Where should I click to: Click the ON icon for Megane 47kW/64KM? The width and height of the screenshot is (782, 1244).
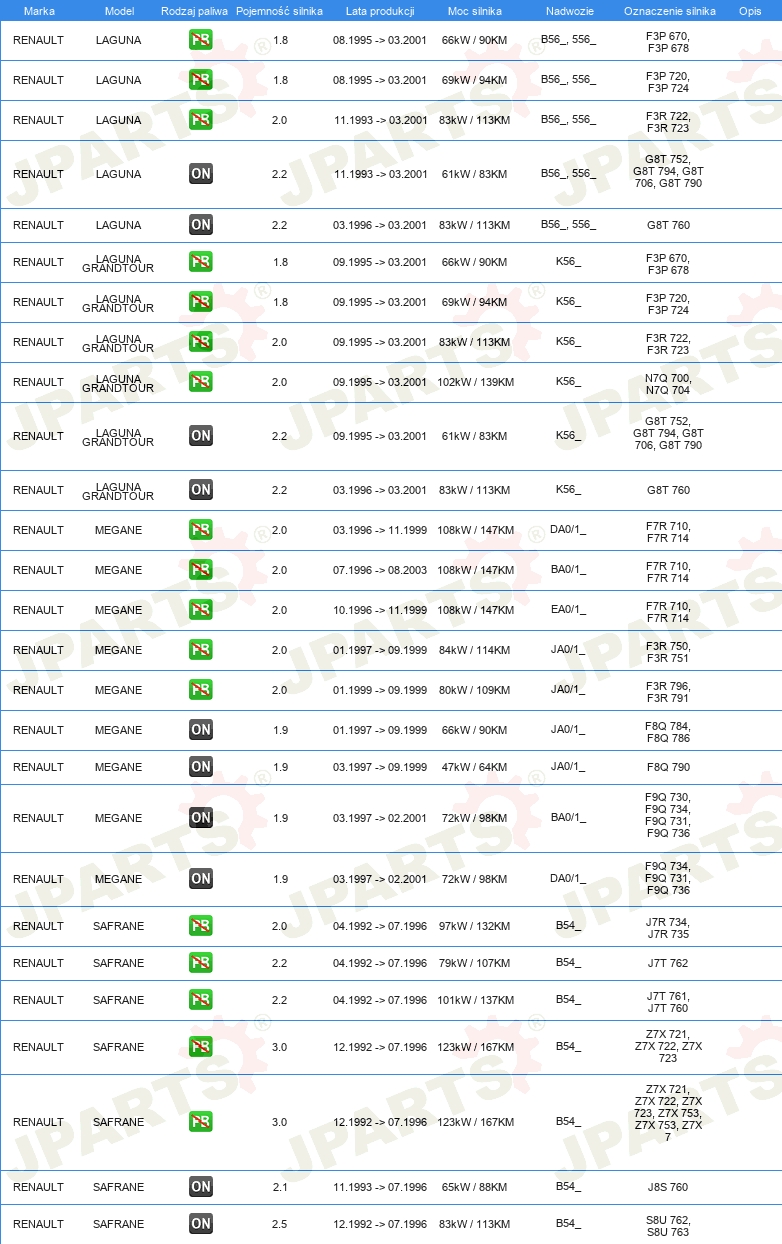pyautogui.click(x=201, y=767)
